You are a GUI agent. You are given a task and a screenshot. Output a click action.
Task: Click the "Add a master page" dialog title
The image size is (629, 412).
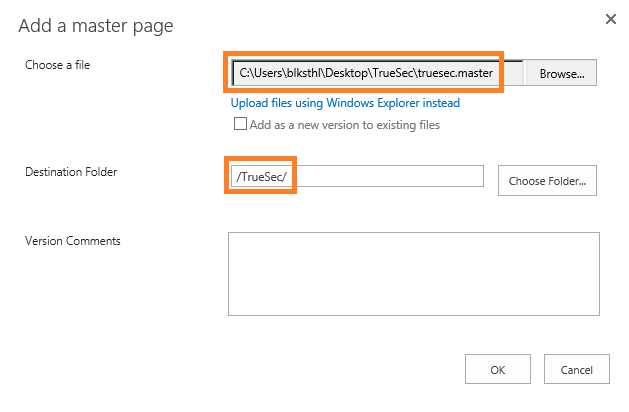point(96,25)
